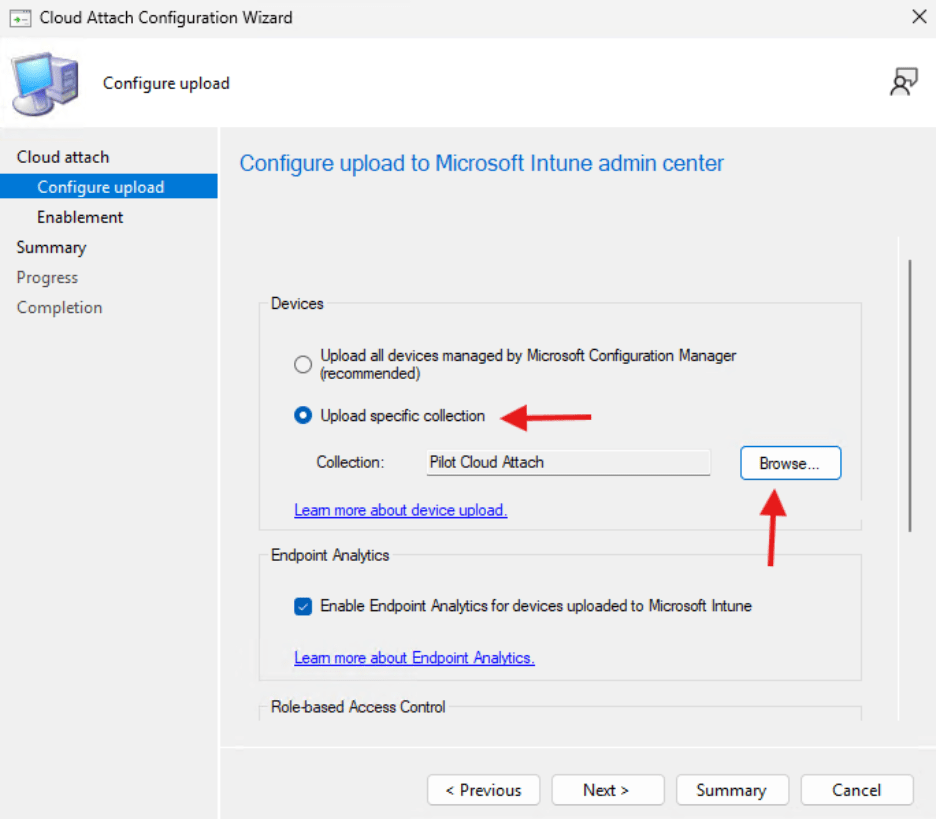
Task: Click the wizard icon in the title bar
Action: click(x=19, y=17)
